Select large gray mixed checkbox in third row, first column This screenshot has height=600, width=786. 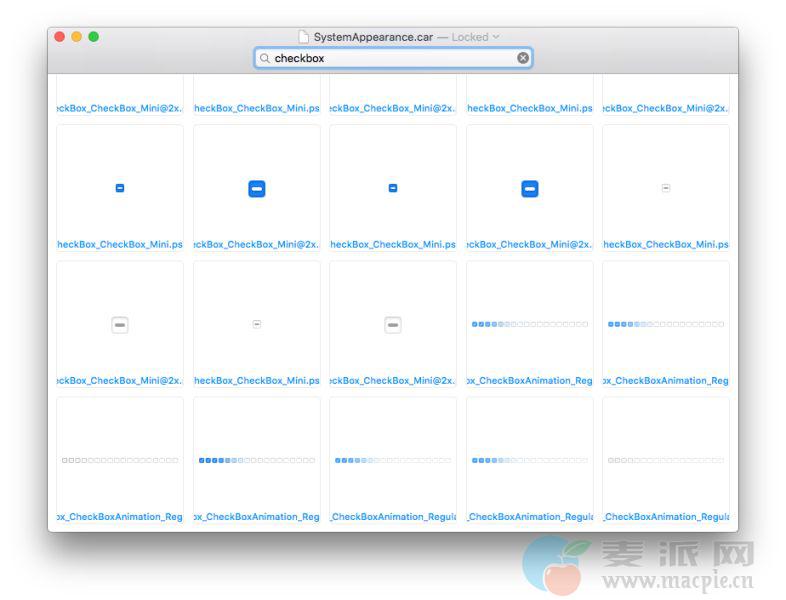(x=120, y=325)
